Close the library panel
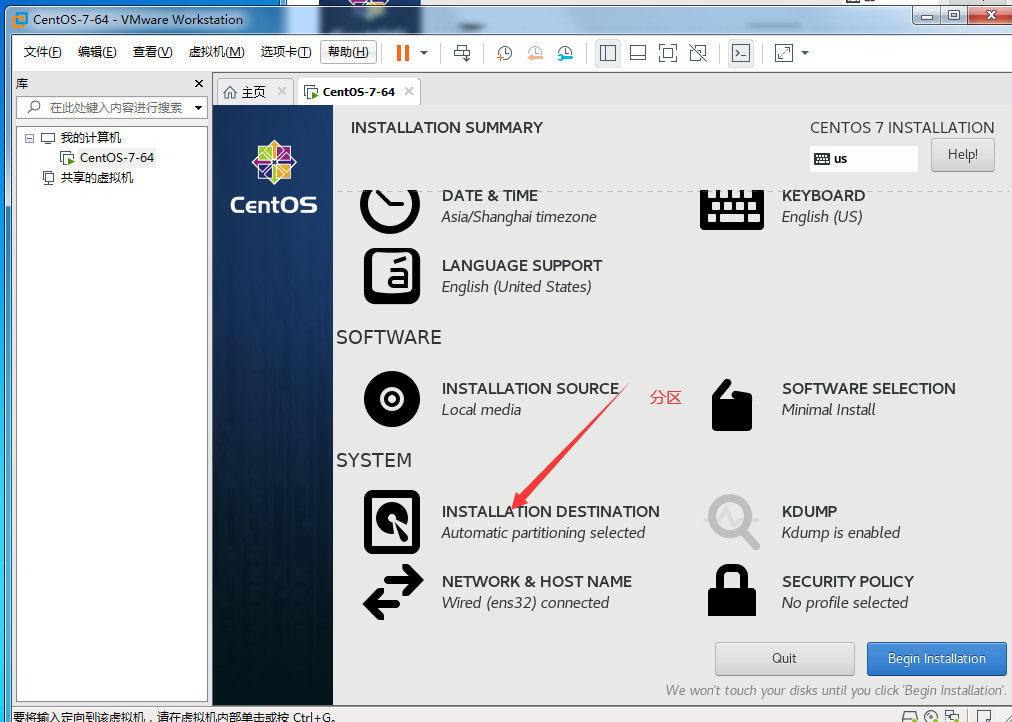 tap(199, 83)
